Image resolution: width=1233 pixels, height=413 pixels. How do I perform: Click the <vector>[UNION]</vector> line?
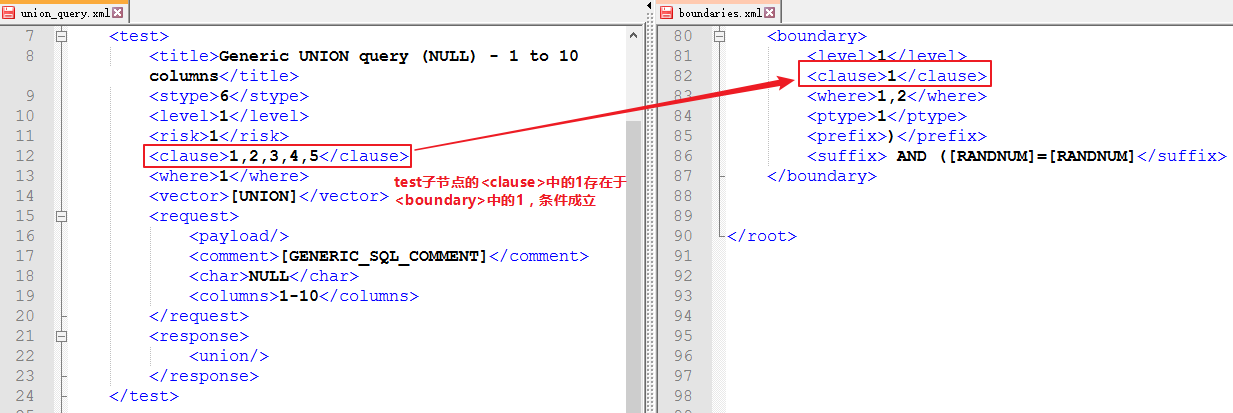[269, 196]
